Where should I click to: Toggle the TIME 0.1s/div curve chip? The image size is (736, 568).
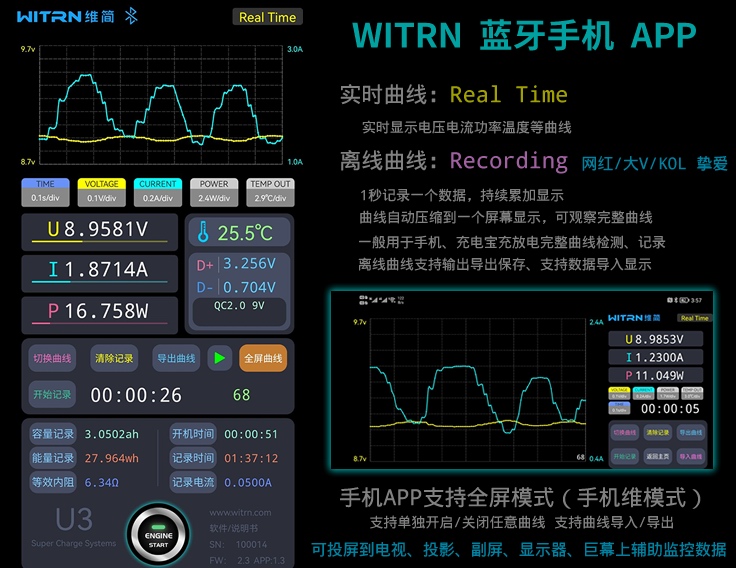tap(46, 192)
